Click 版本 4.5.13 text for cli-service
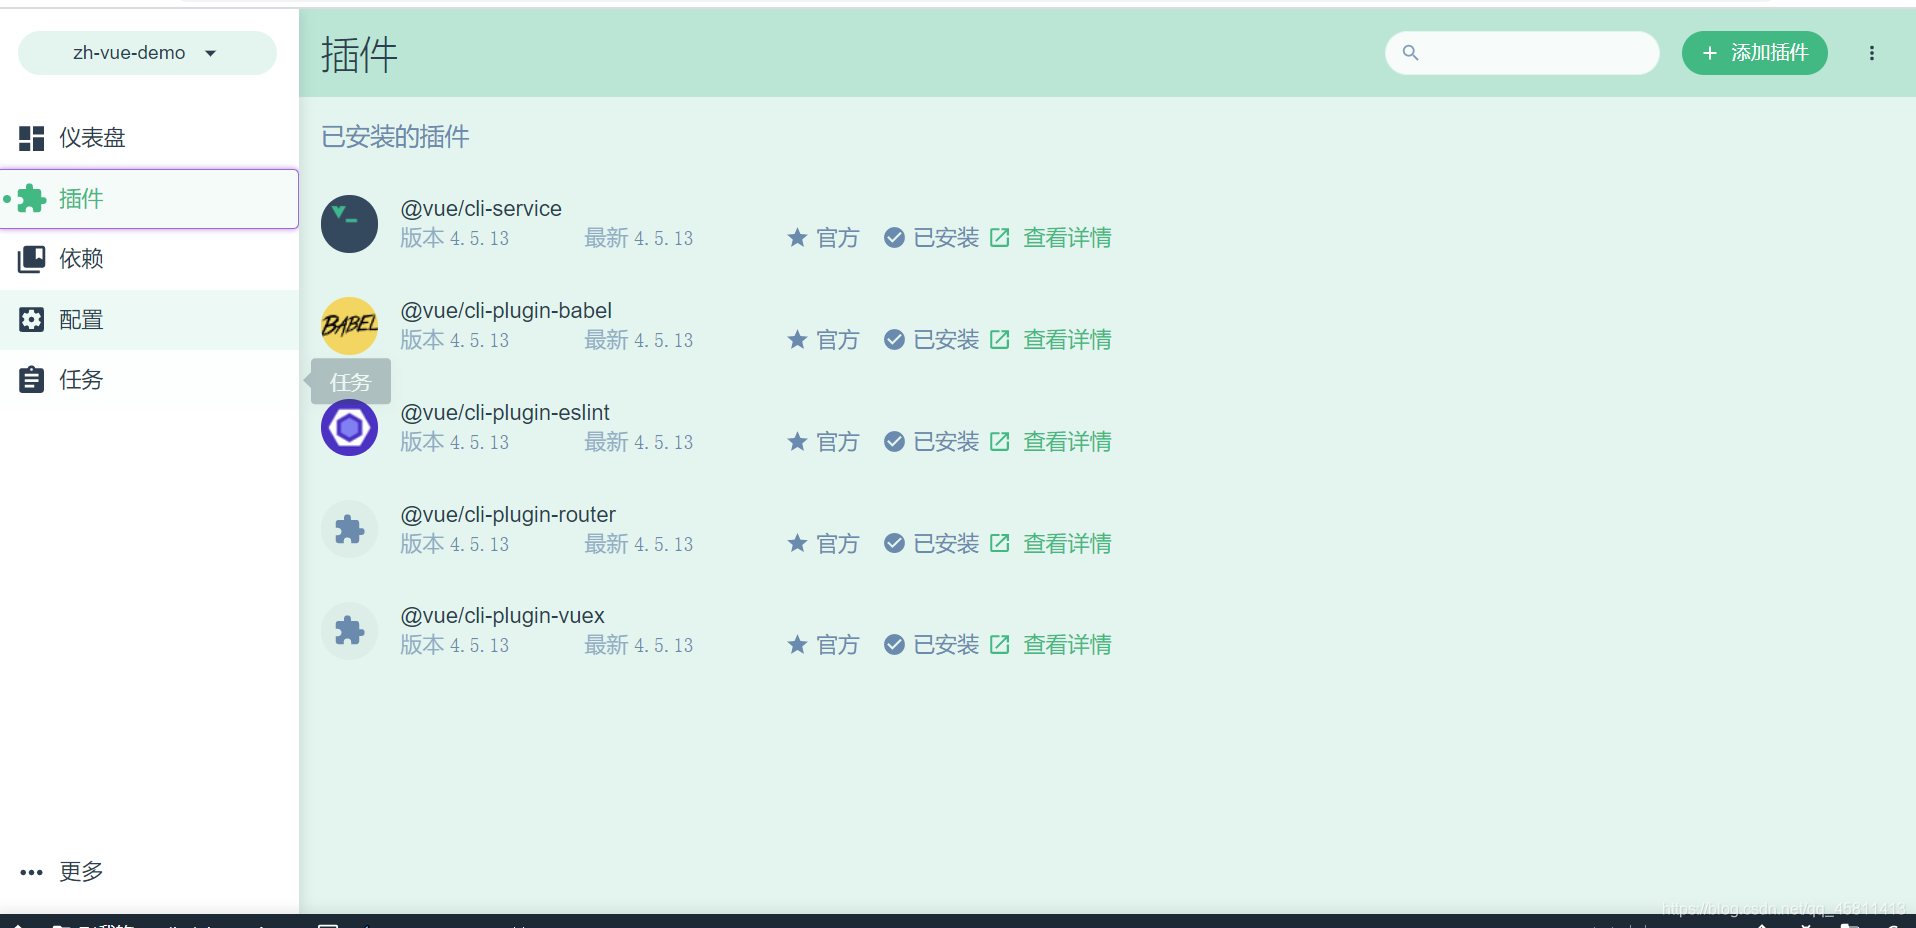 pos(455,238)
